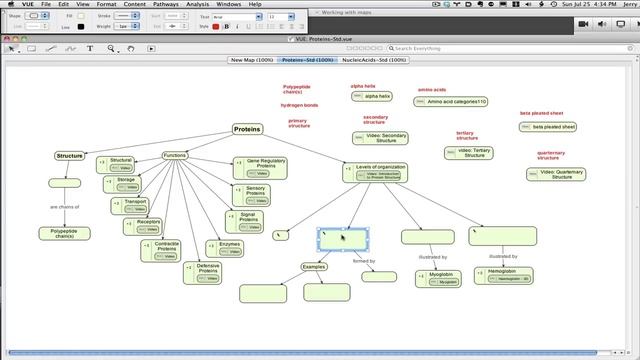The width and height of the screenshot is (640, 360).
Task: Open the Link shape dropdown
Action: tap(37, 26)
